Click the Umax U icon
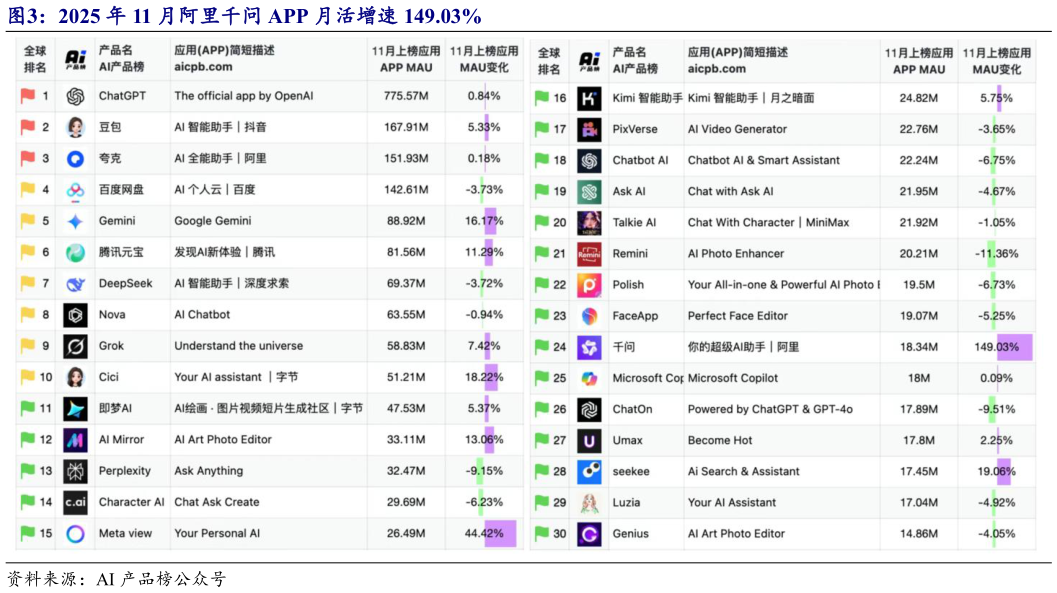Image resolution: width=1057 pixels, height=593 pixels. [589, 441]
